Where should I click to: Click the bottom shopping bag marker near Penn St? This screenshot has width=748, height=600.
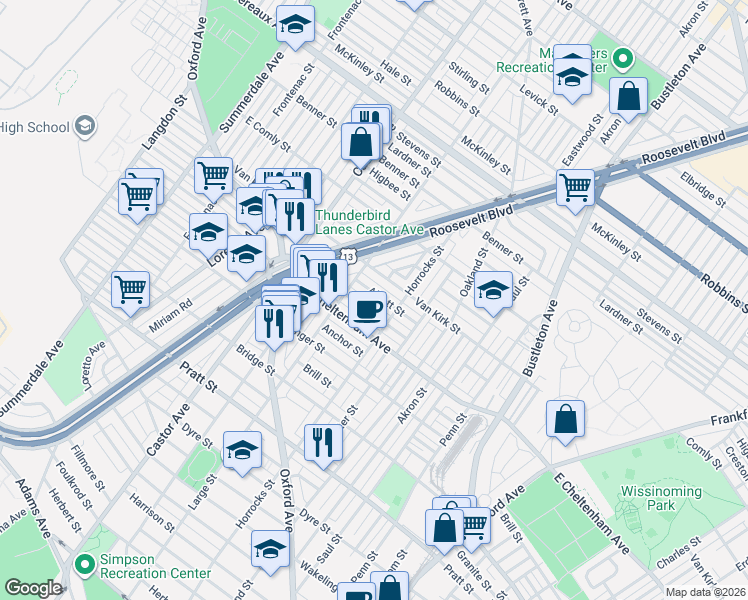click(x=390, y=586)
